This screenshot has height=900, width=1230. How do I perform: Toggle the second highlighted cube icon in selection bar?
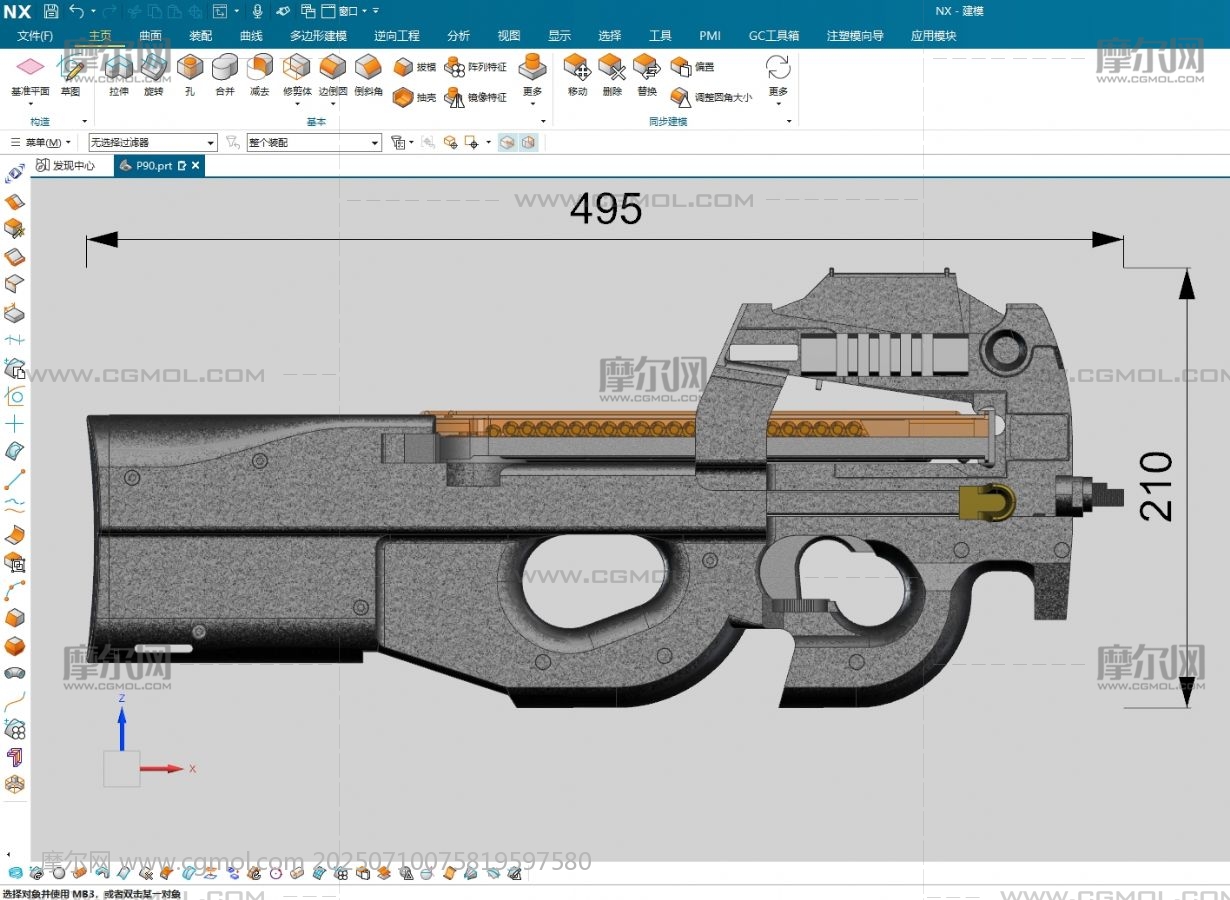click(528, 142)
